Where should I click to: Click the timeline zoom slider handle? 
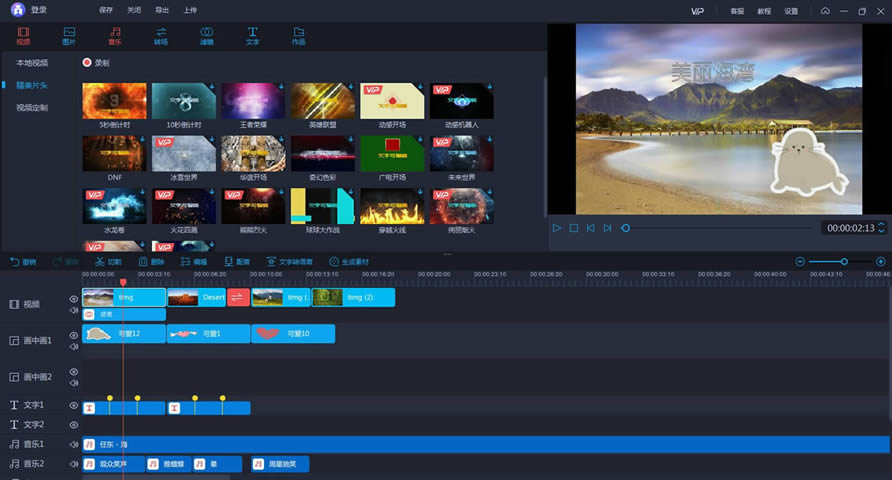coord(844,262)
